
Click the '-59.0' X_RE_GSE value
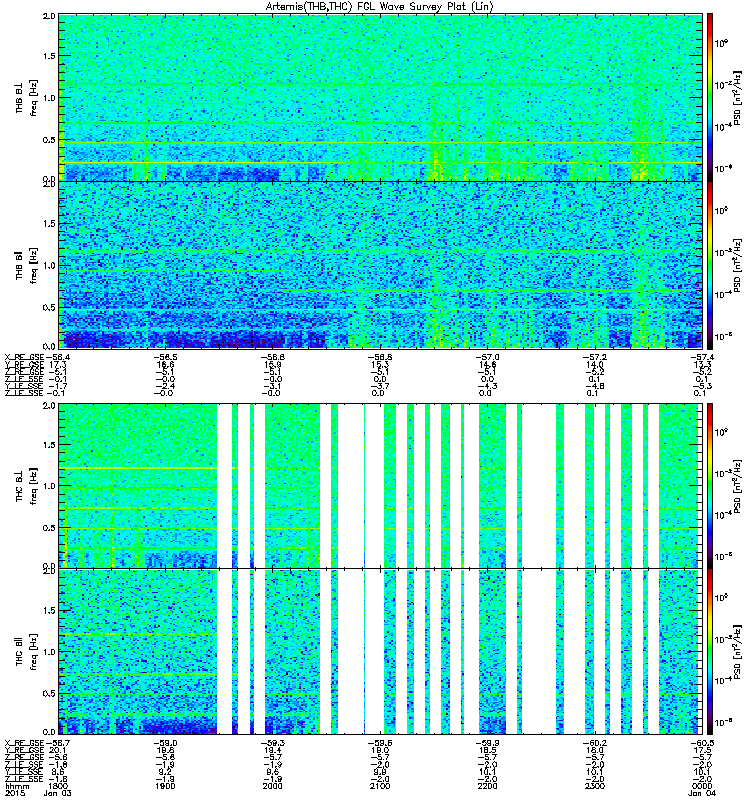coord(165,743)
